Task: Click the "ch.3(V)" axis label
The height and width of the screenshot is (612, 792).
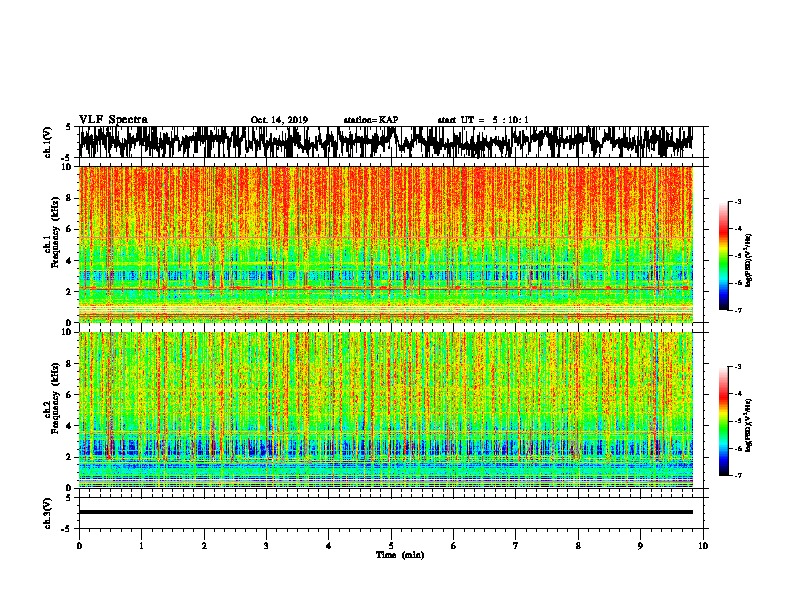Action: (x=48, y=513)
